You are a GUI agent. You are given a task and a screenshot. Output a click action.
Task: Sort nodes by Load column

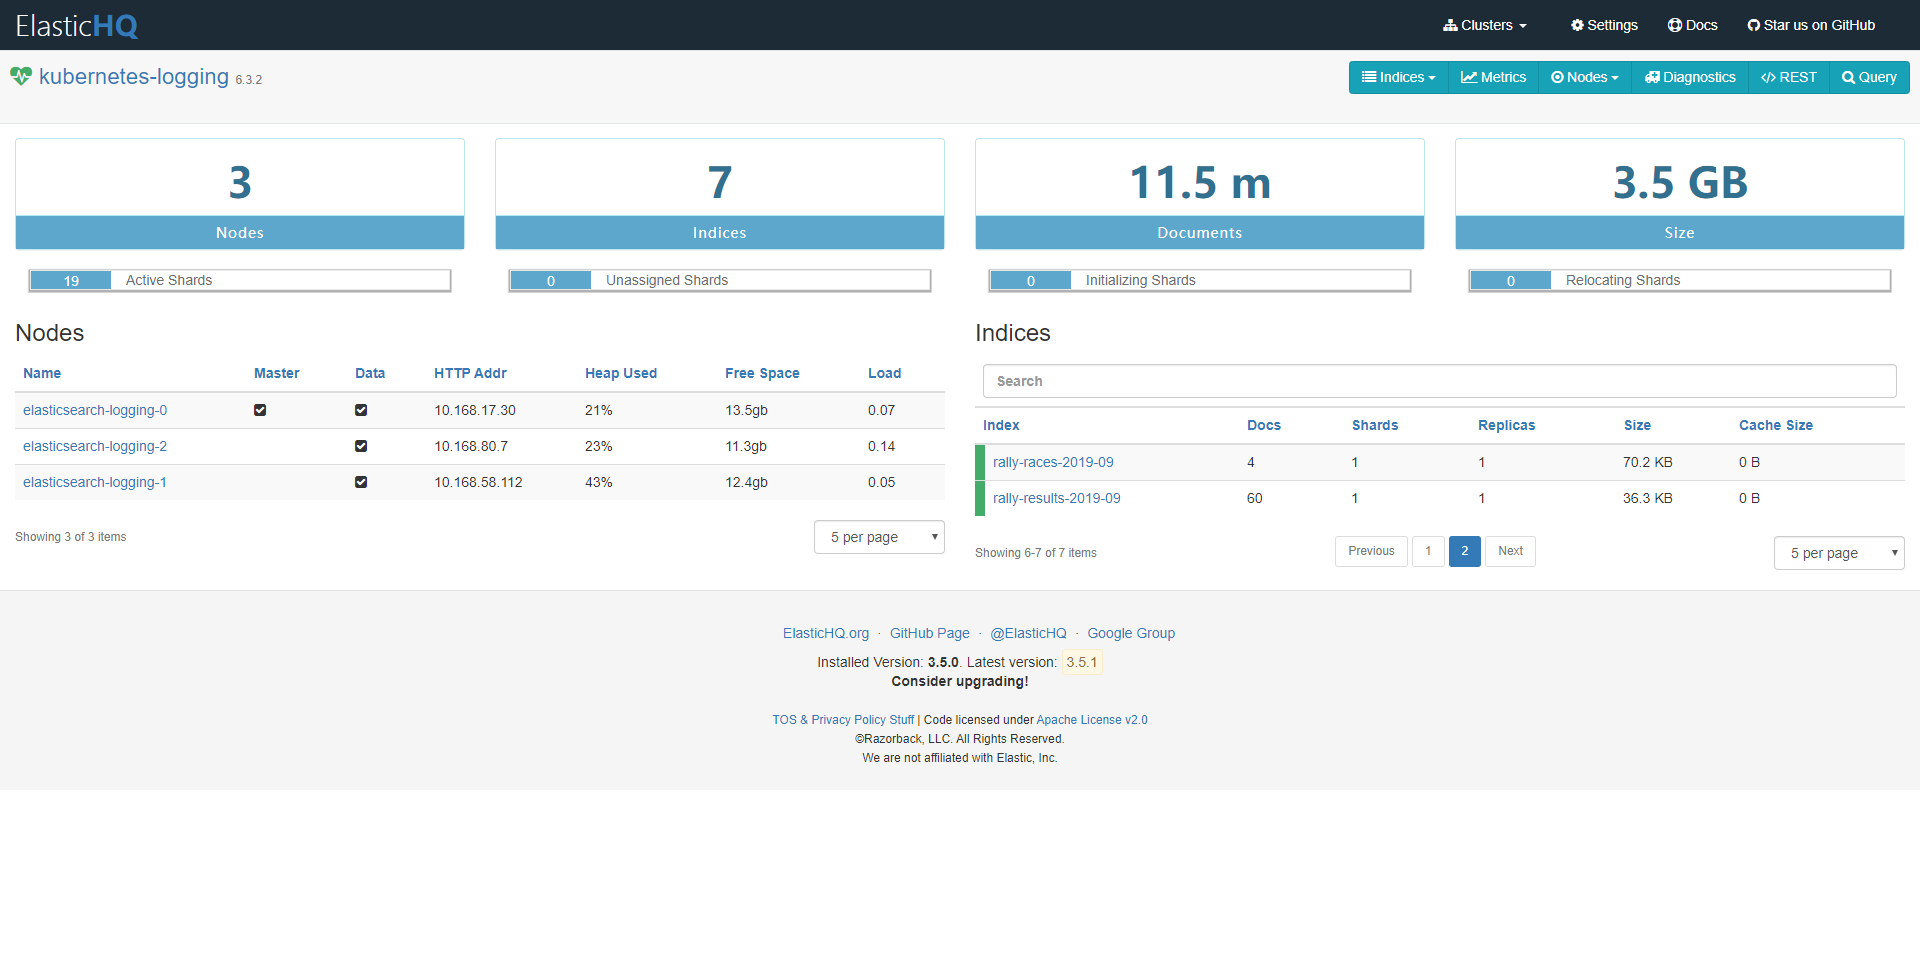(x=884, y=373)
